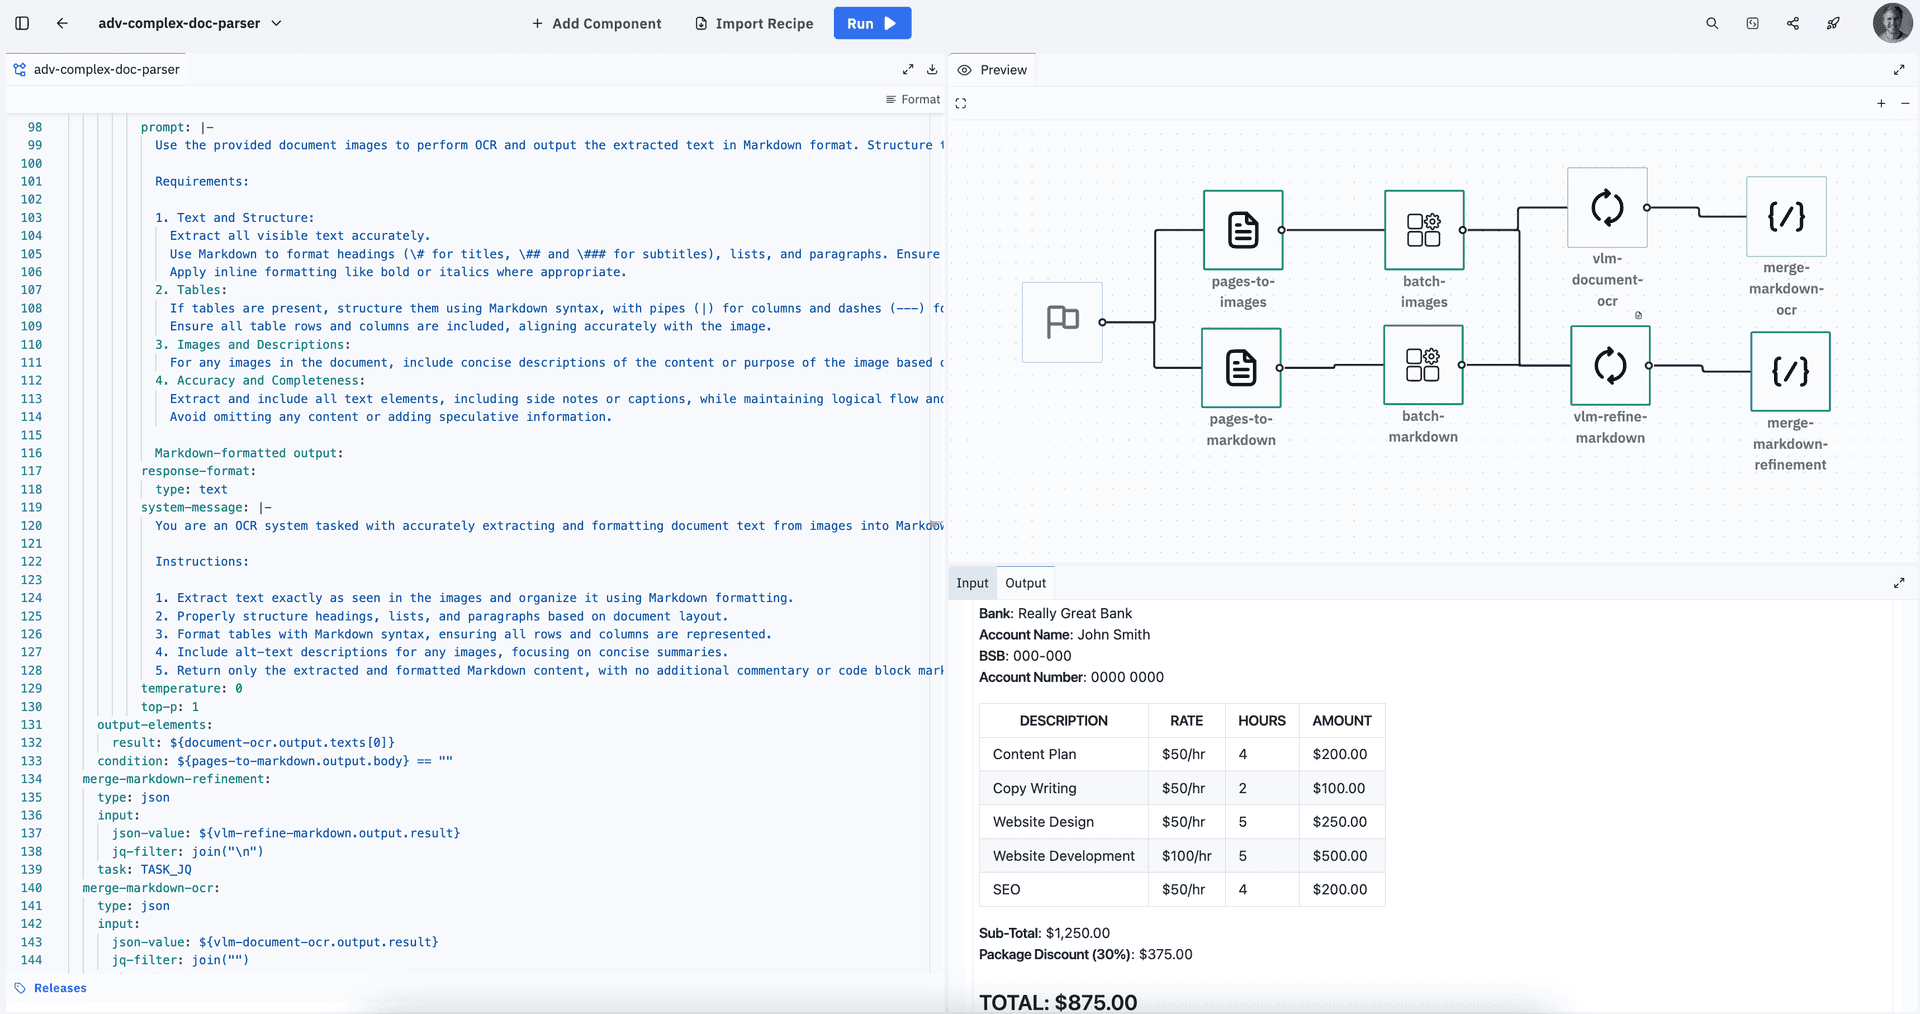Click the share icon in the top bar

[1793, 23]
